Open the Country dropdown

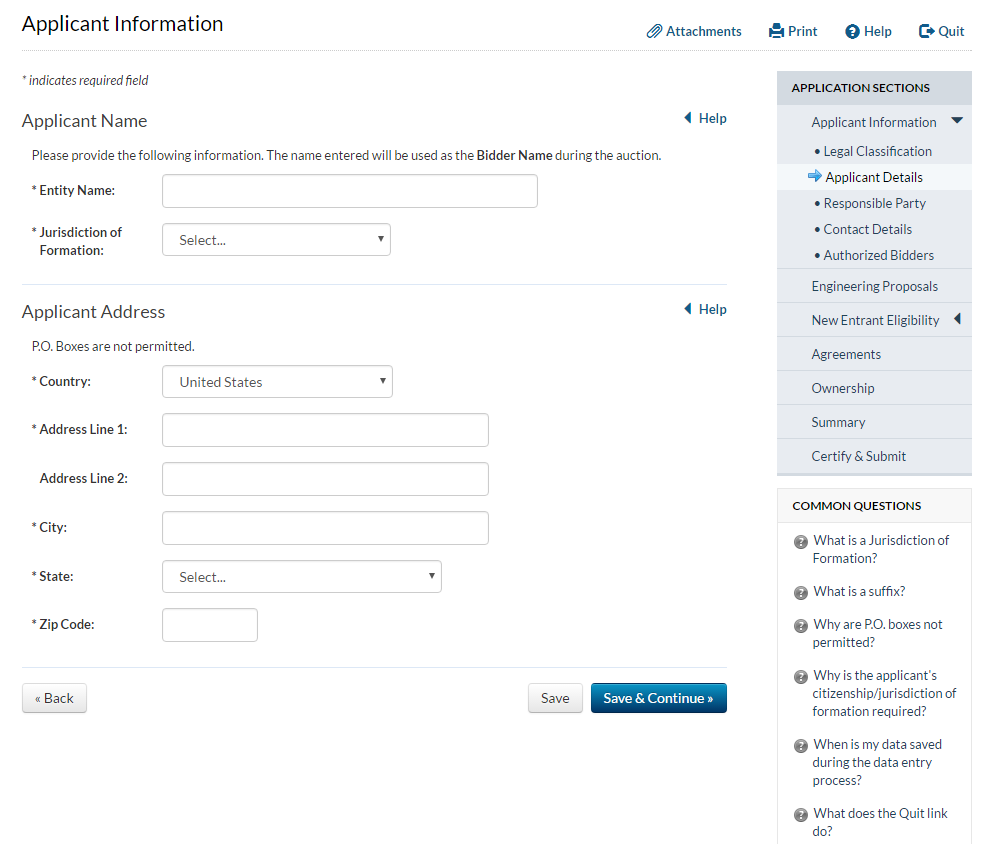click(x=277, y=382)
